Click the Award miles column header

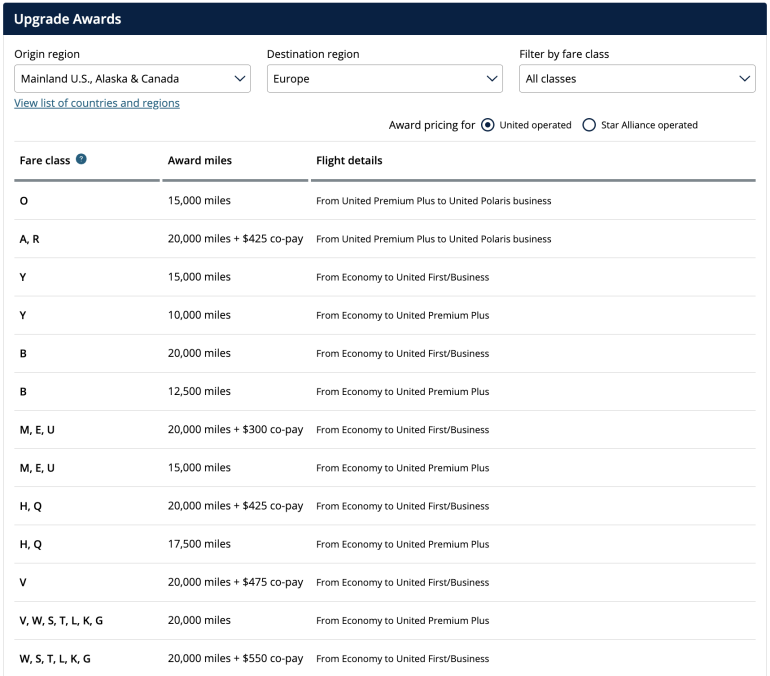tap(199, 160)
